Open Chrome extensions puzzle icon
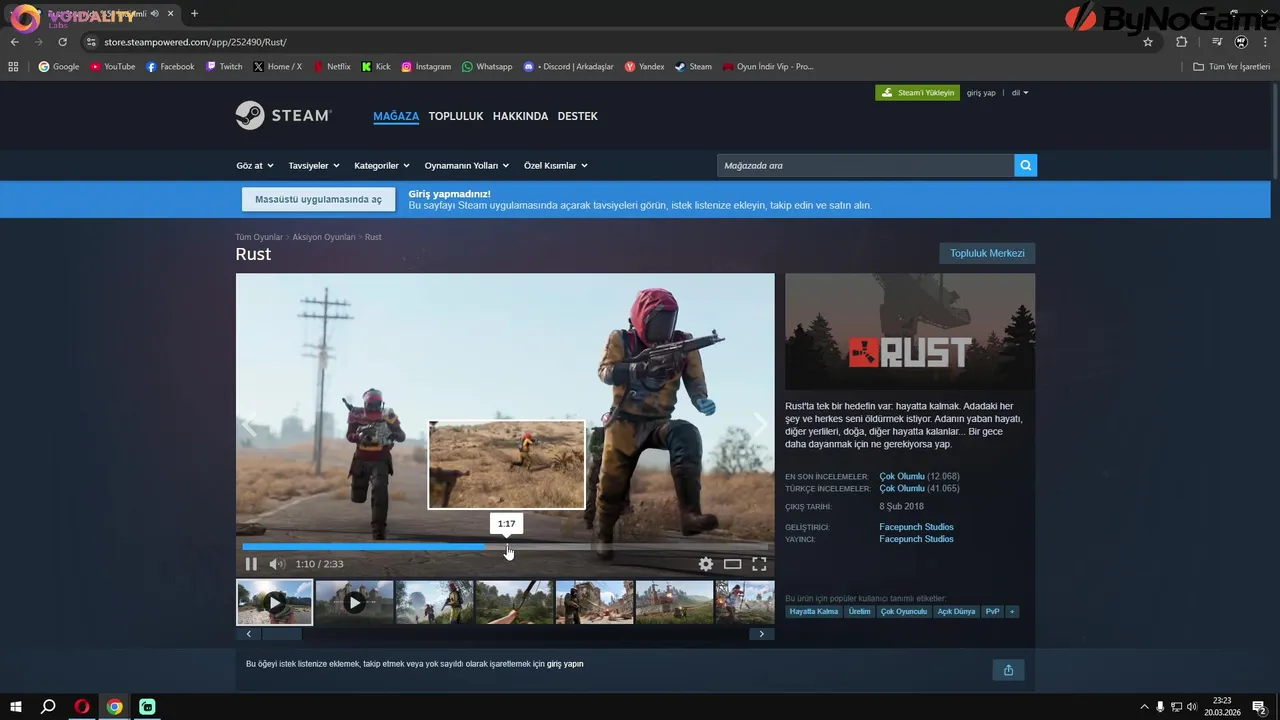This screenshot has width=1280, height=720. pos(1181,42)
